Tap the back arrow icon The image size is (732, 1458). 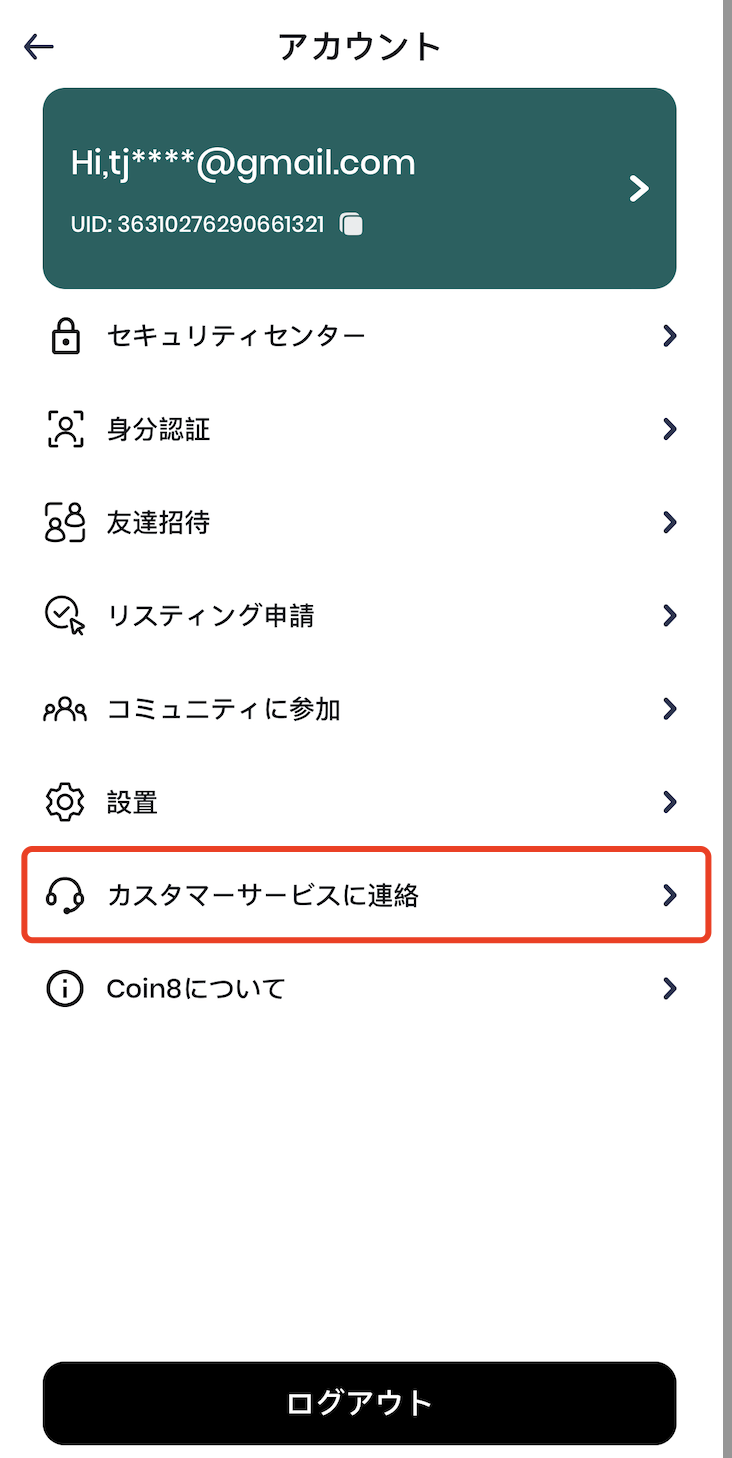[x=39, y=46]
